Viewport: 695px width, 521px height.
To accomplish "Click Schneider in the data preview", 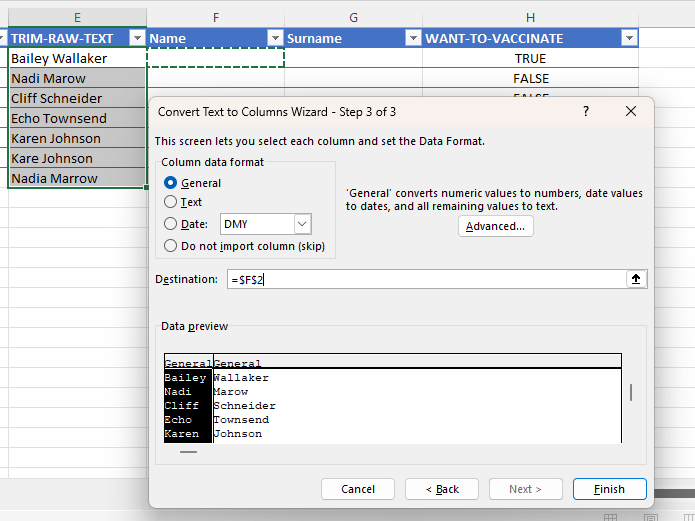I will [244, 406].
